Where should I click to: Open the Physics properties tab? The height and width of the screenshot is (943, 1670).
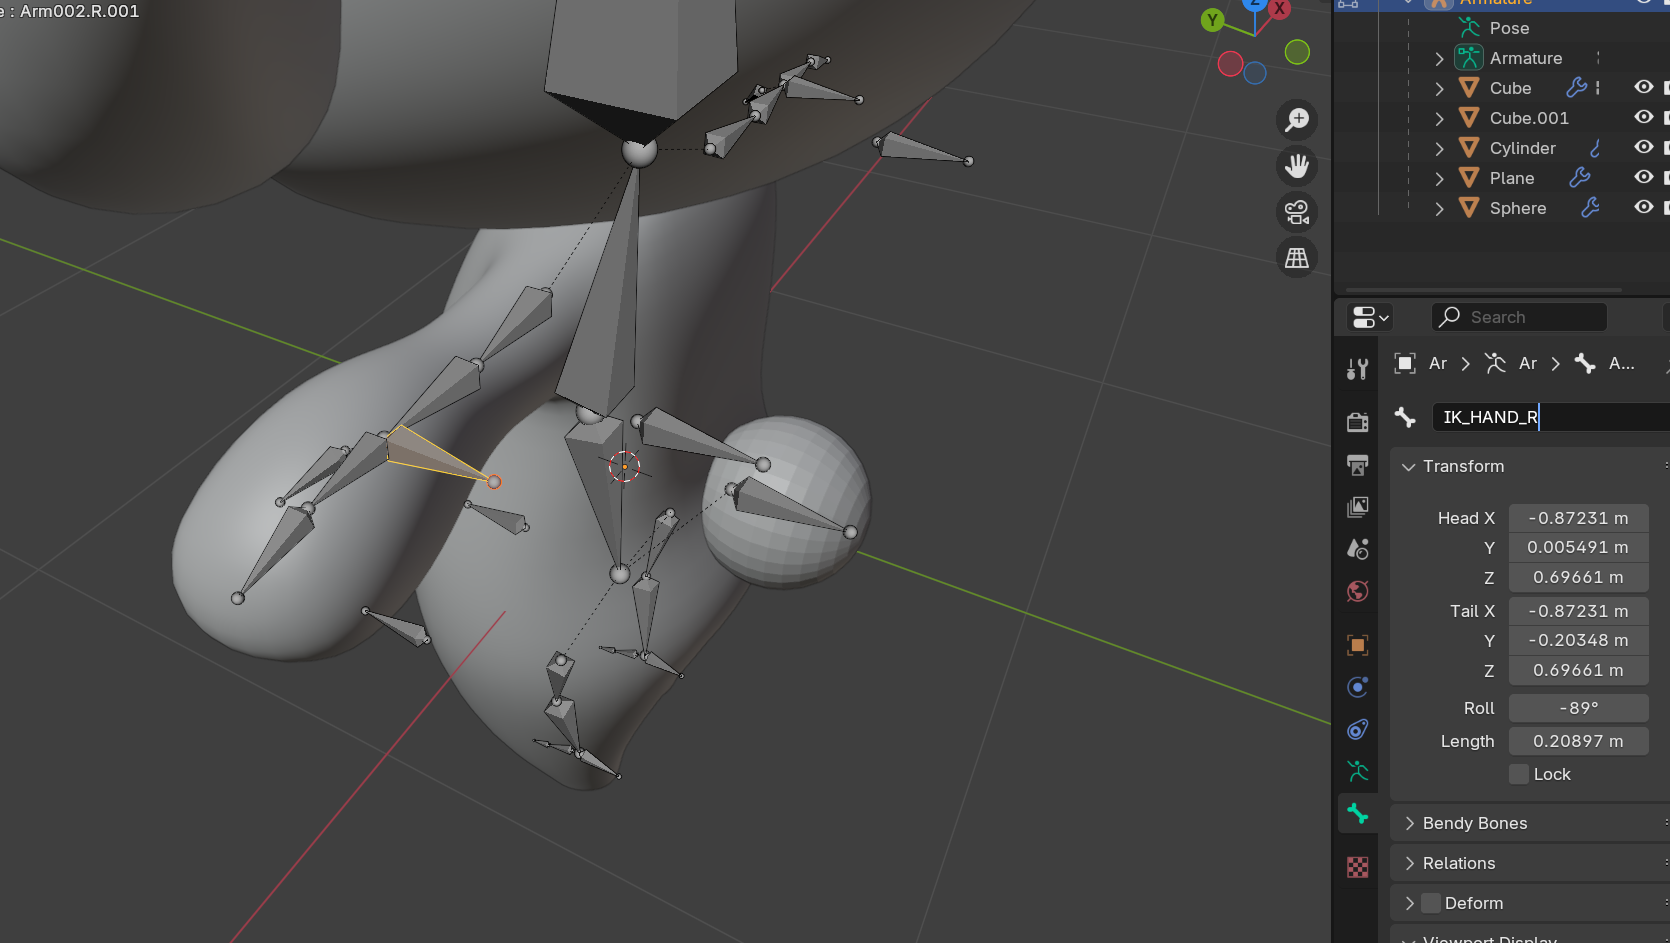point(1357,687)
